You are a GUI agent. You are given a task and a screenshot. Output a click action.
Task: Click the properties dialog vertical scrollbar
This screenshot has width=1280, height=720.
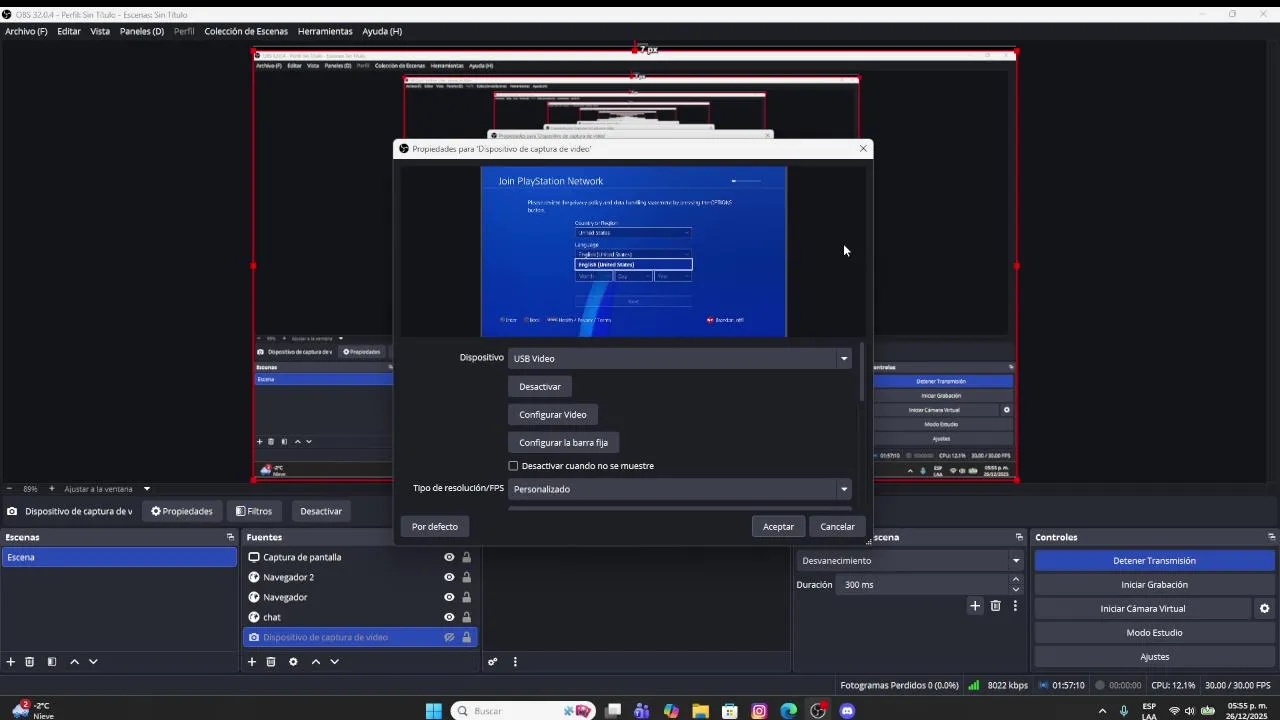861,372
